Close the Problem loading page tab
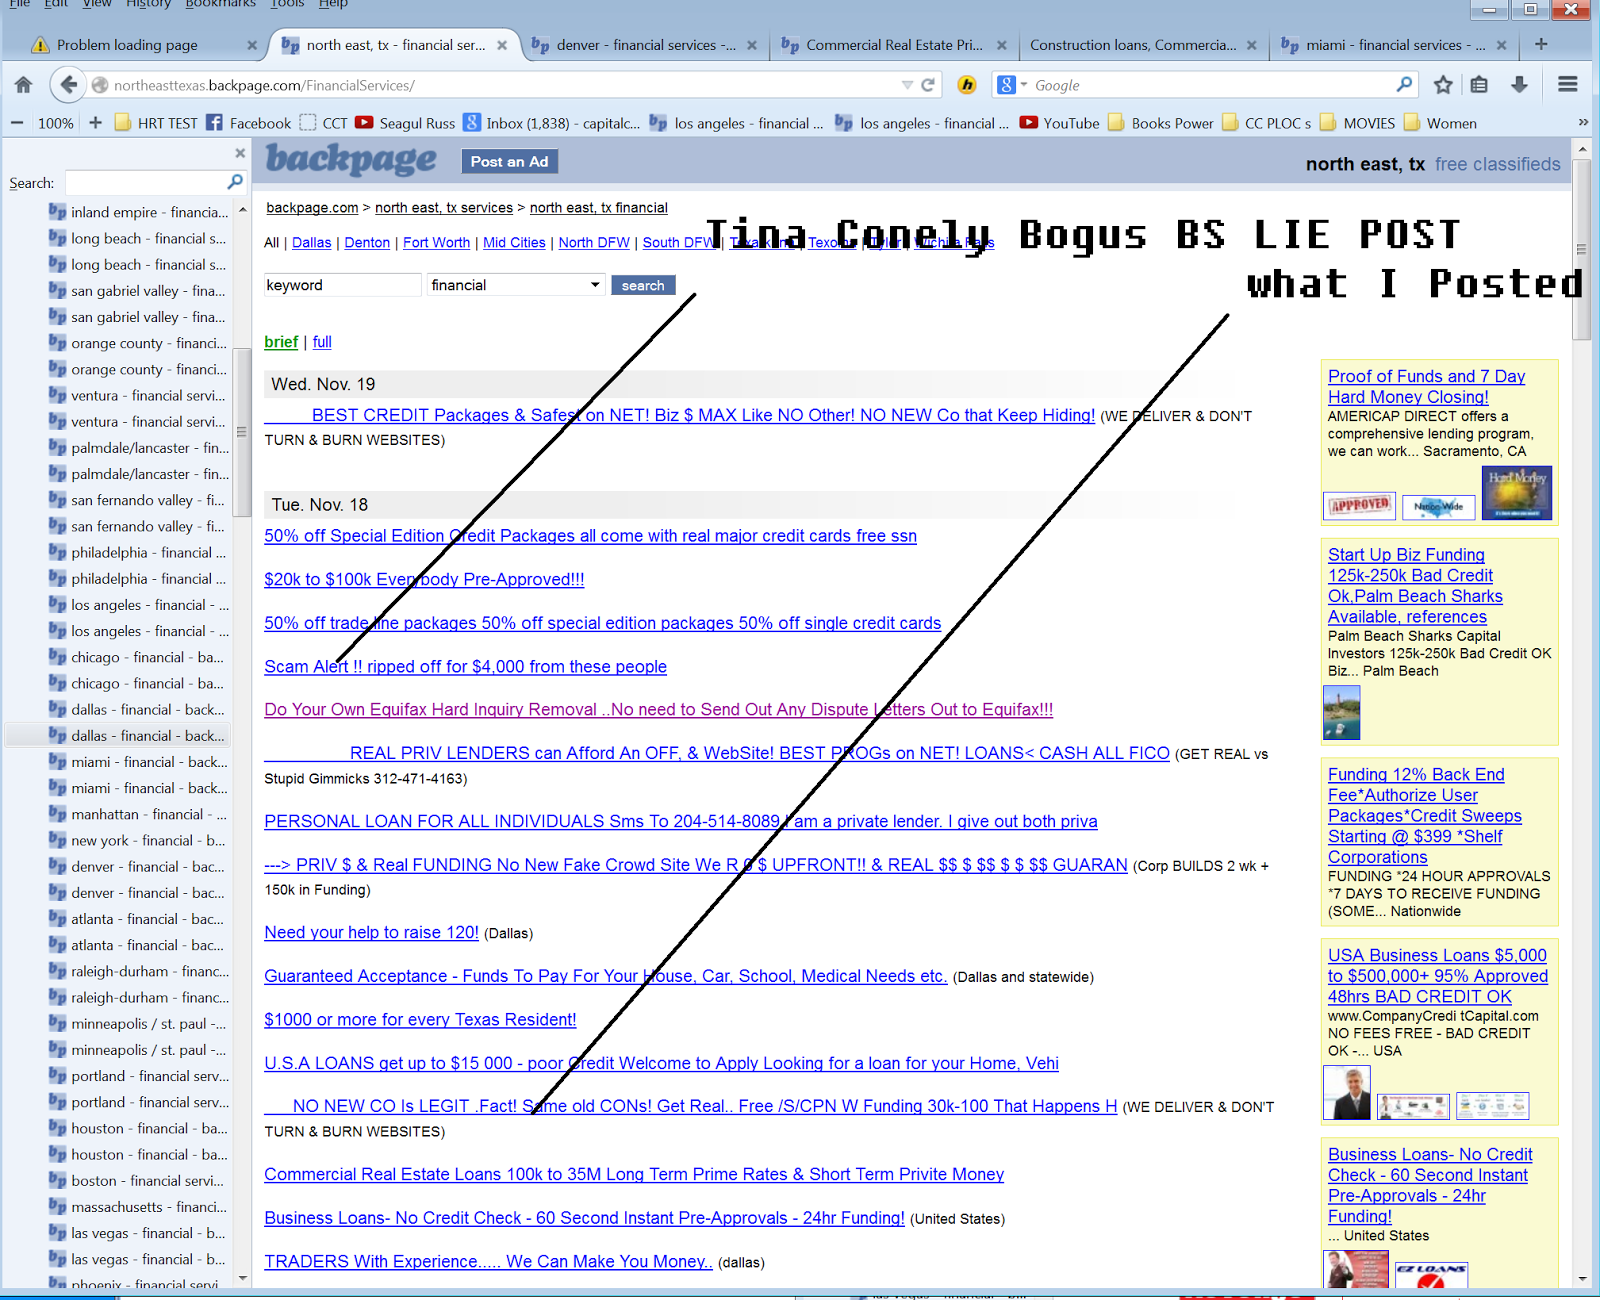The width and height of the screenshot is (1600, 1300). point(252,45)
